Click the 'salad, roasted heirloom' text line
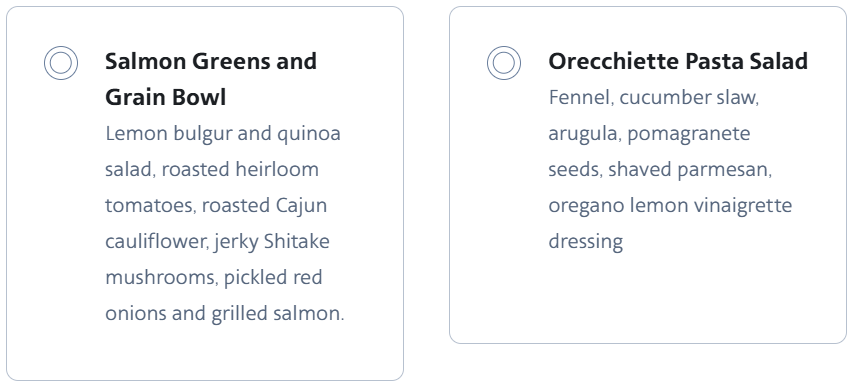863x391 pixels. (x=212, y=170)
